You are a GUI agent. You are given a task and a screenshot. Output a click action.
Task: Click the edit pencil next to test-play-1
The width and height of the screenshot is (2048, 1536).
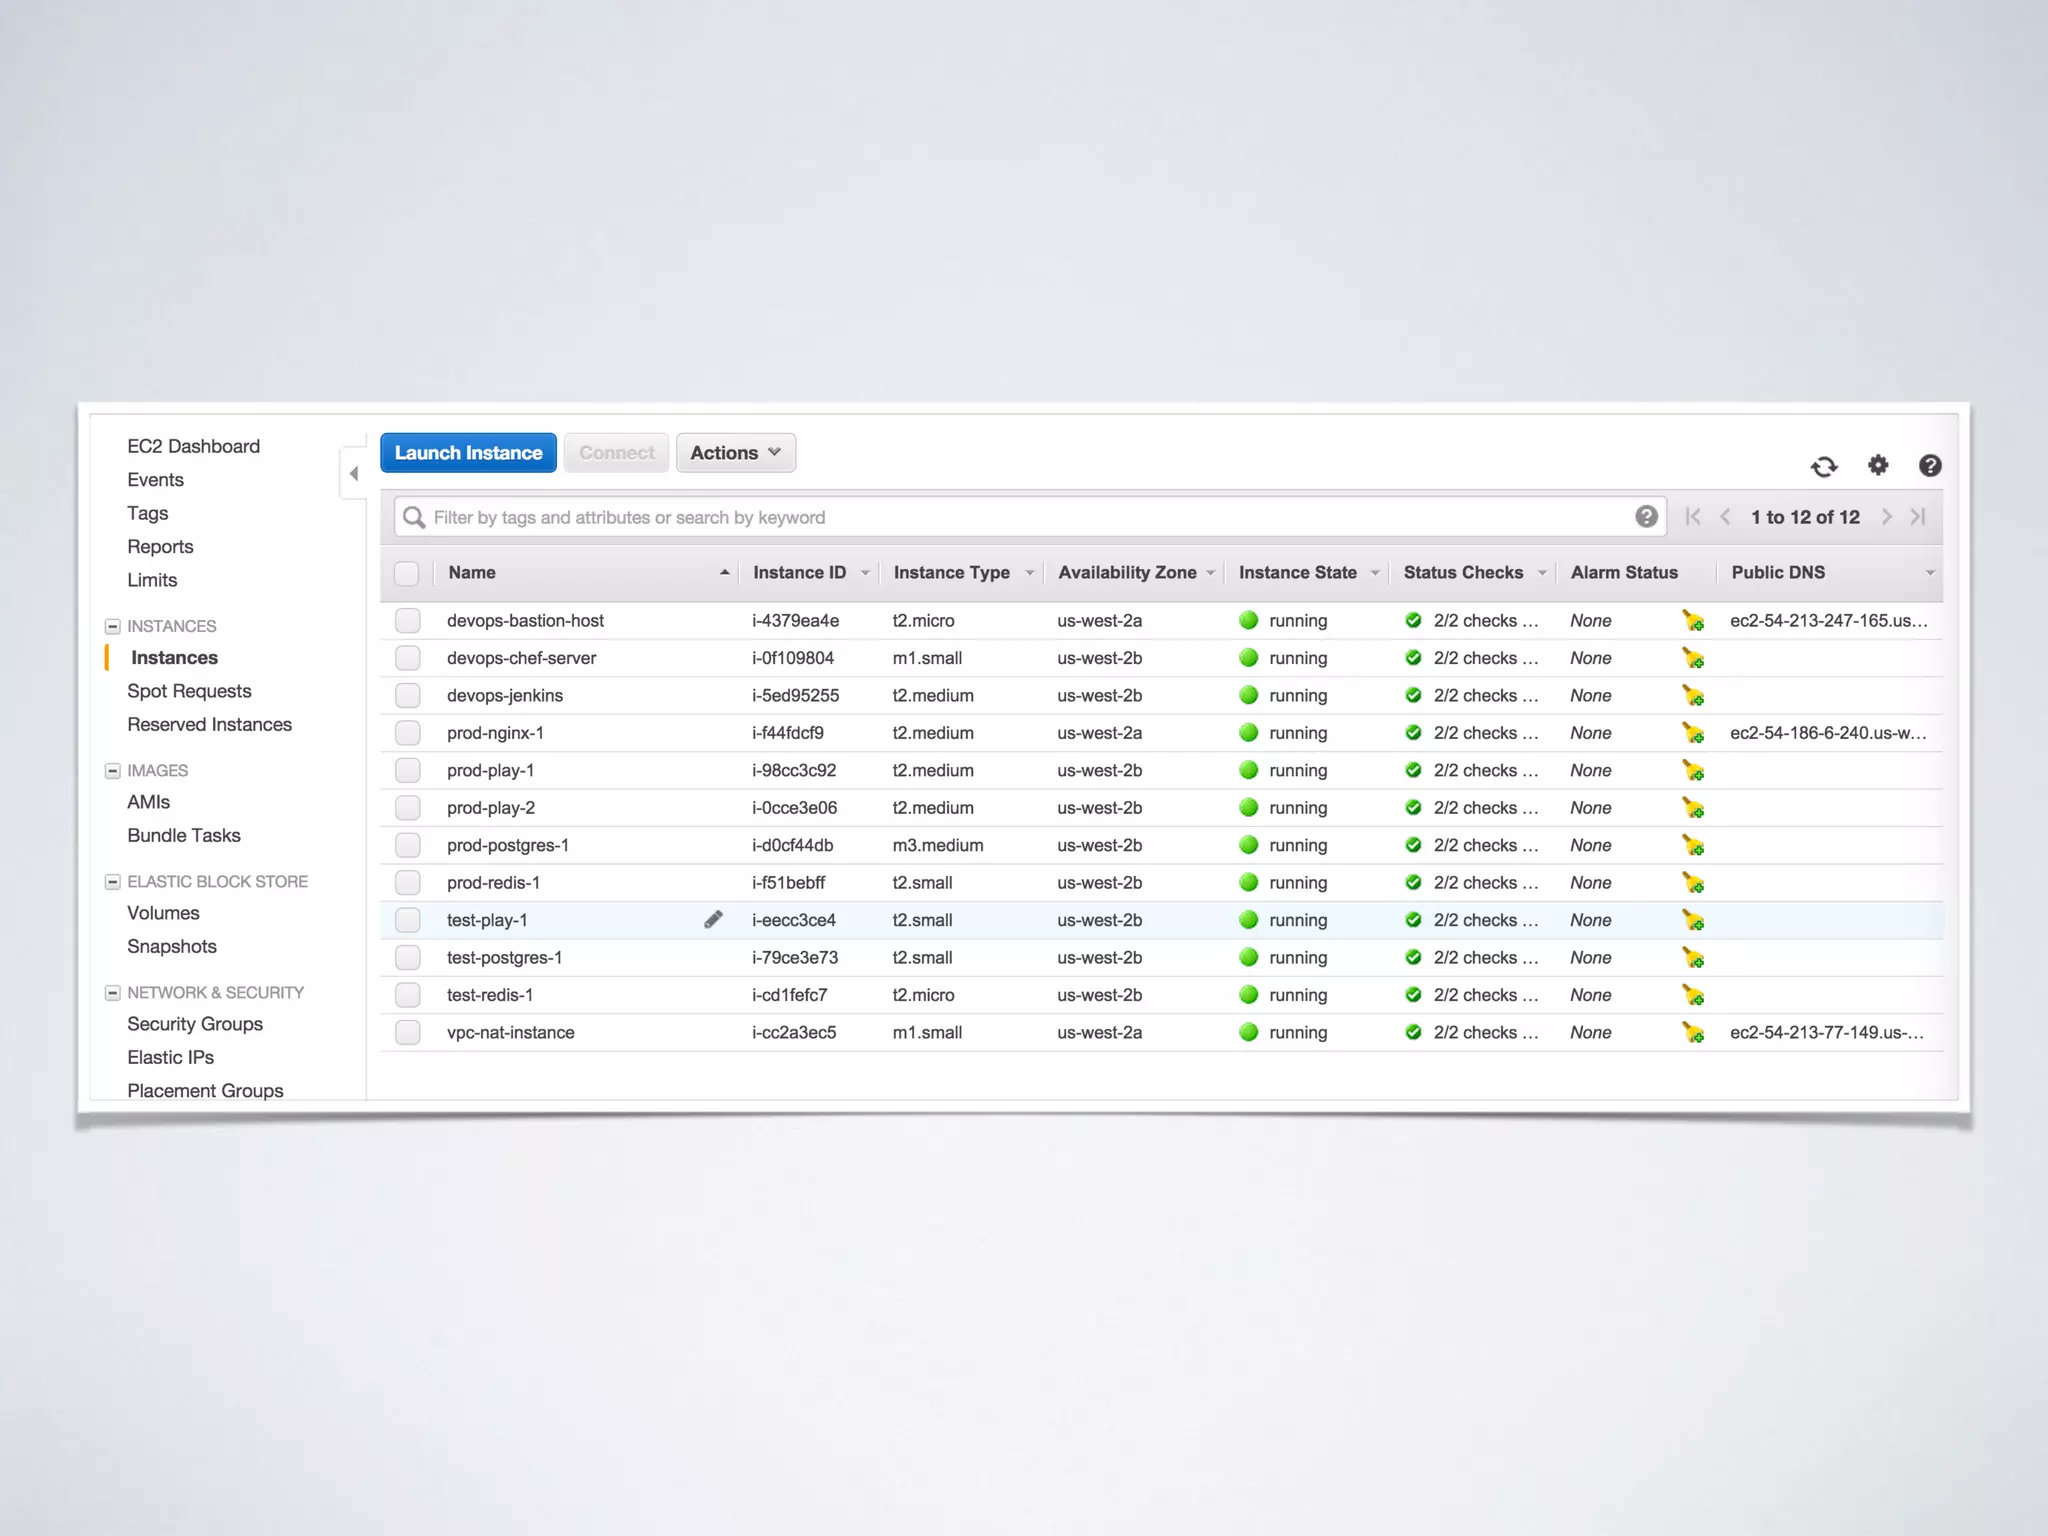pos(713,920)
